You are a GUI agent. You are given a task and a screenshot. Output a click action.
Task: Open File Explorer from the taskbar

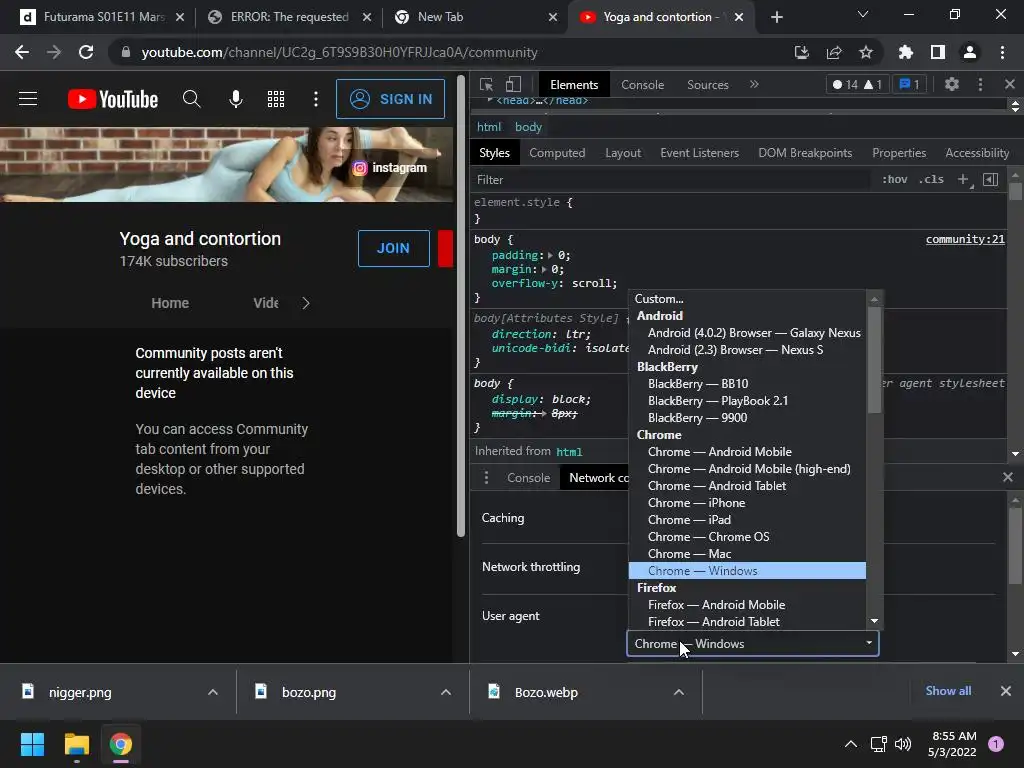pos(76,744)
